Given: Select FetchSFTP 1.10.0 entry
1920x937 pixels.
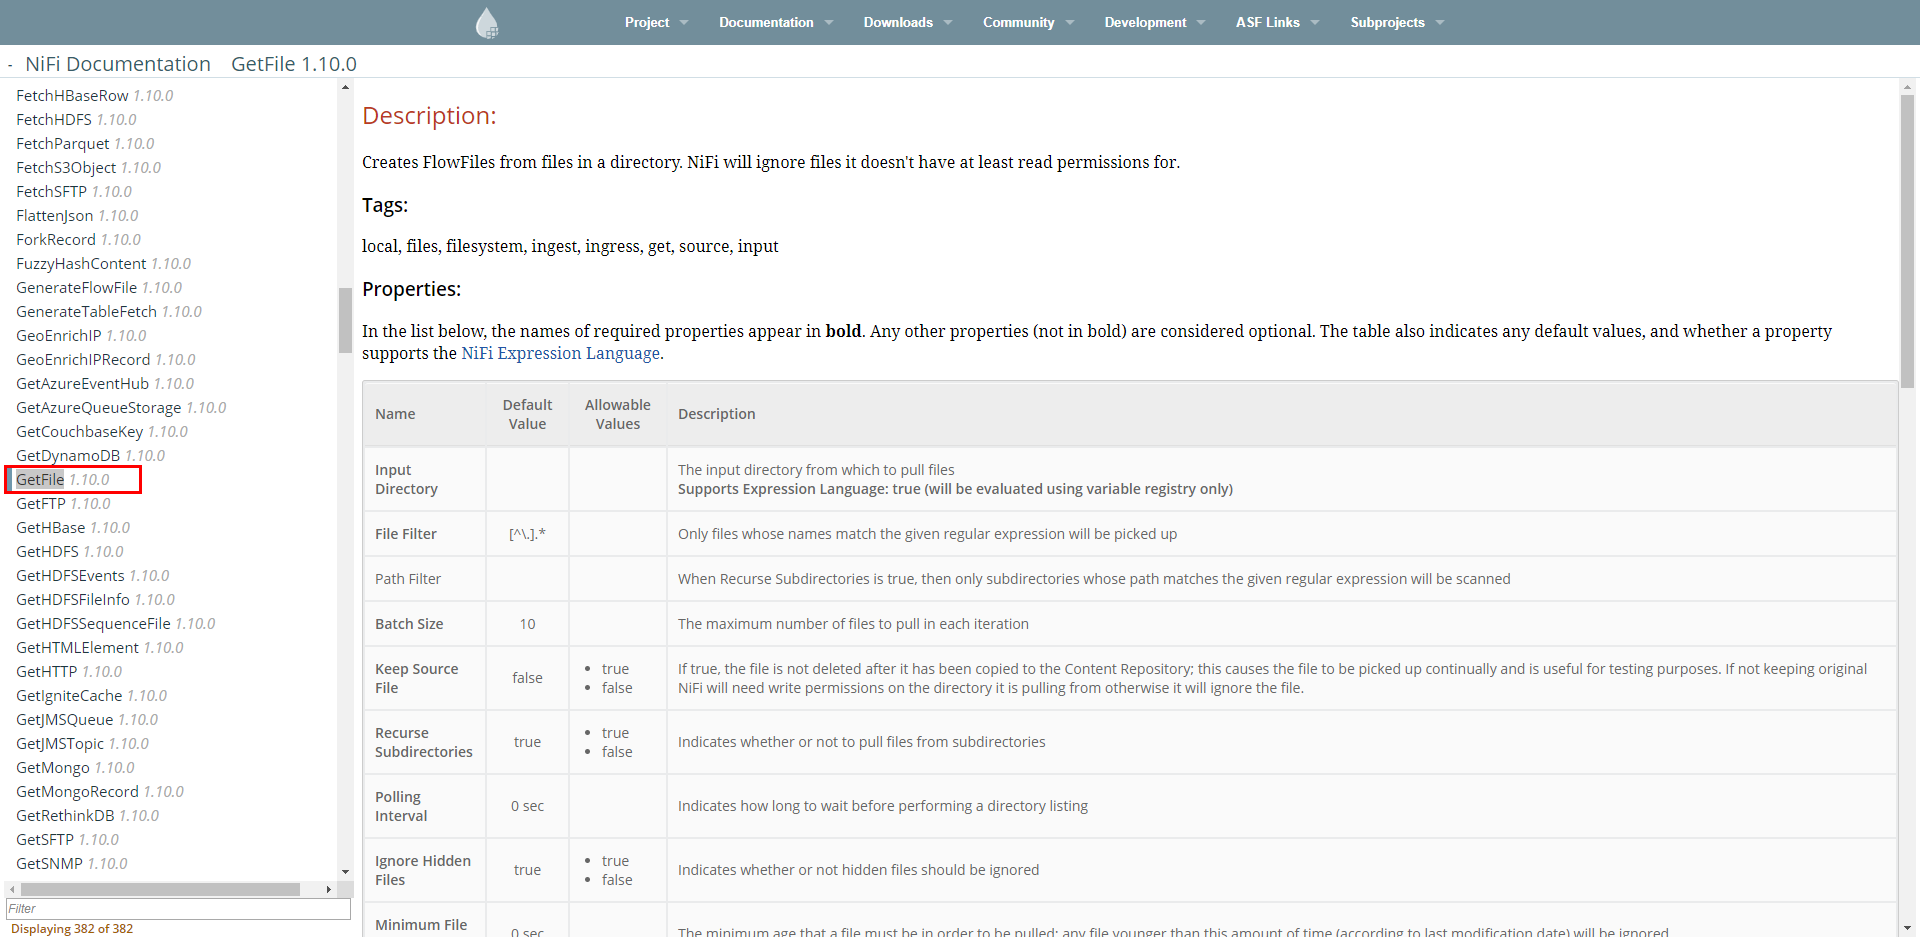Looking at the screenshot, I should (x=74, y=192).
